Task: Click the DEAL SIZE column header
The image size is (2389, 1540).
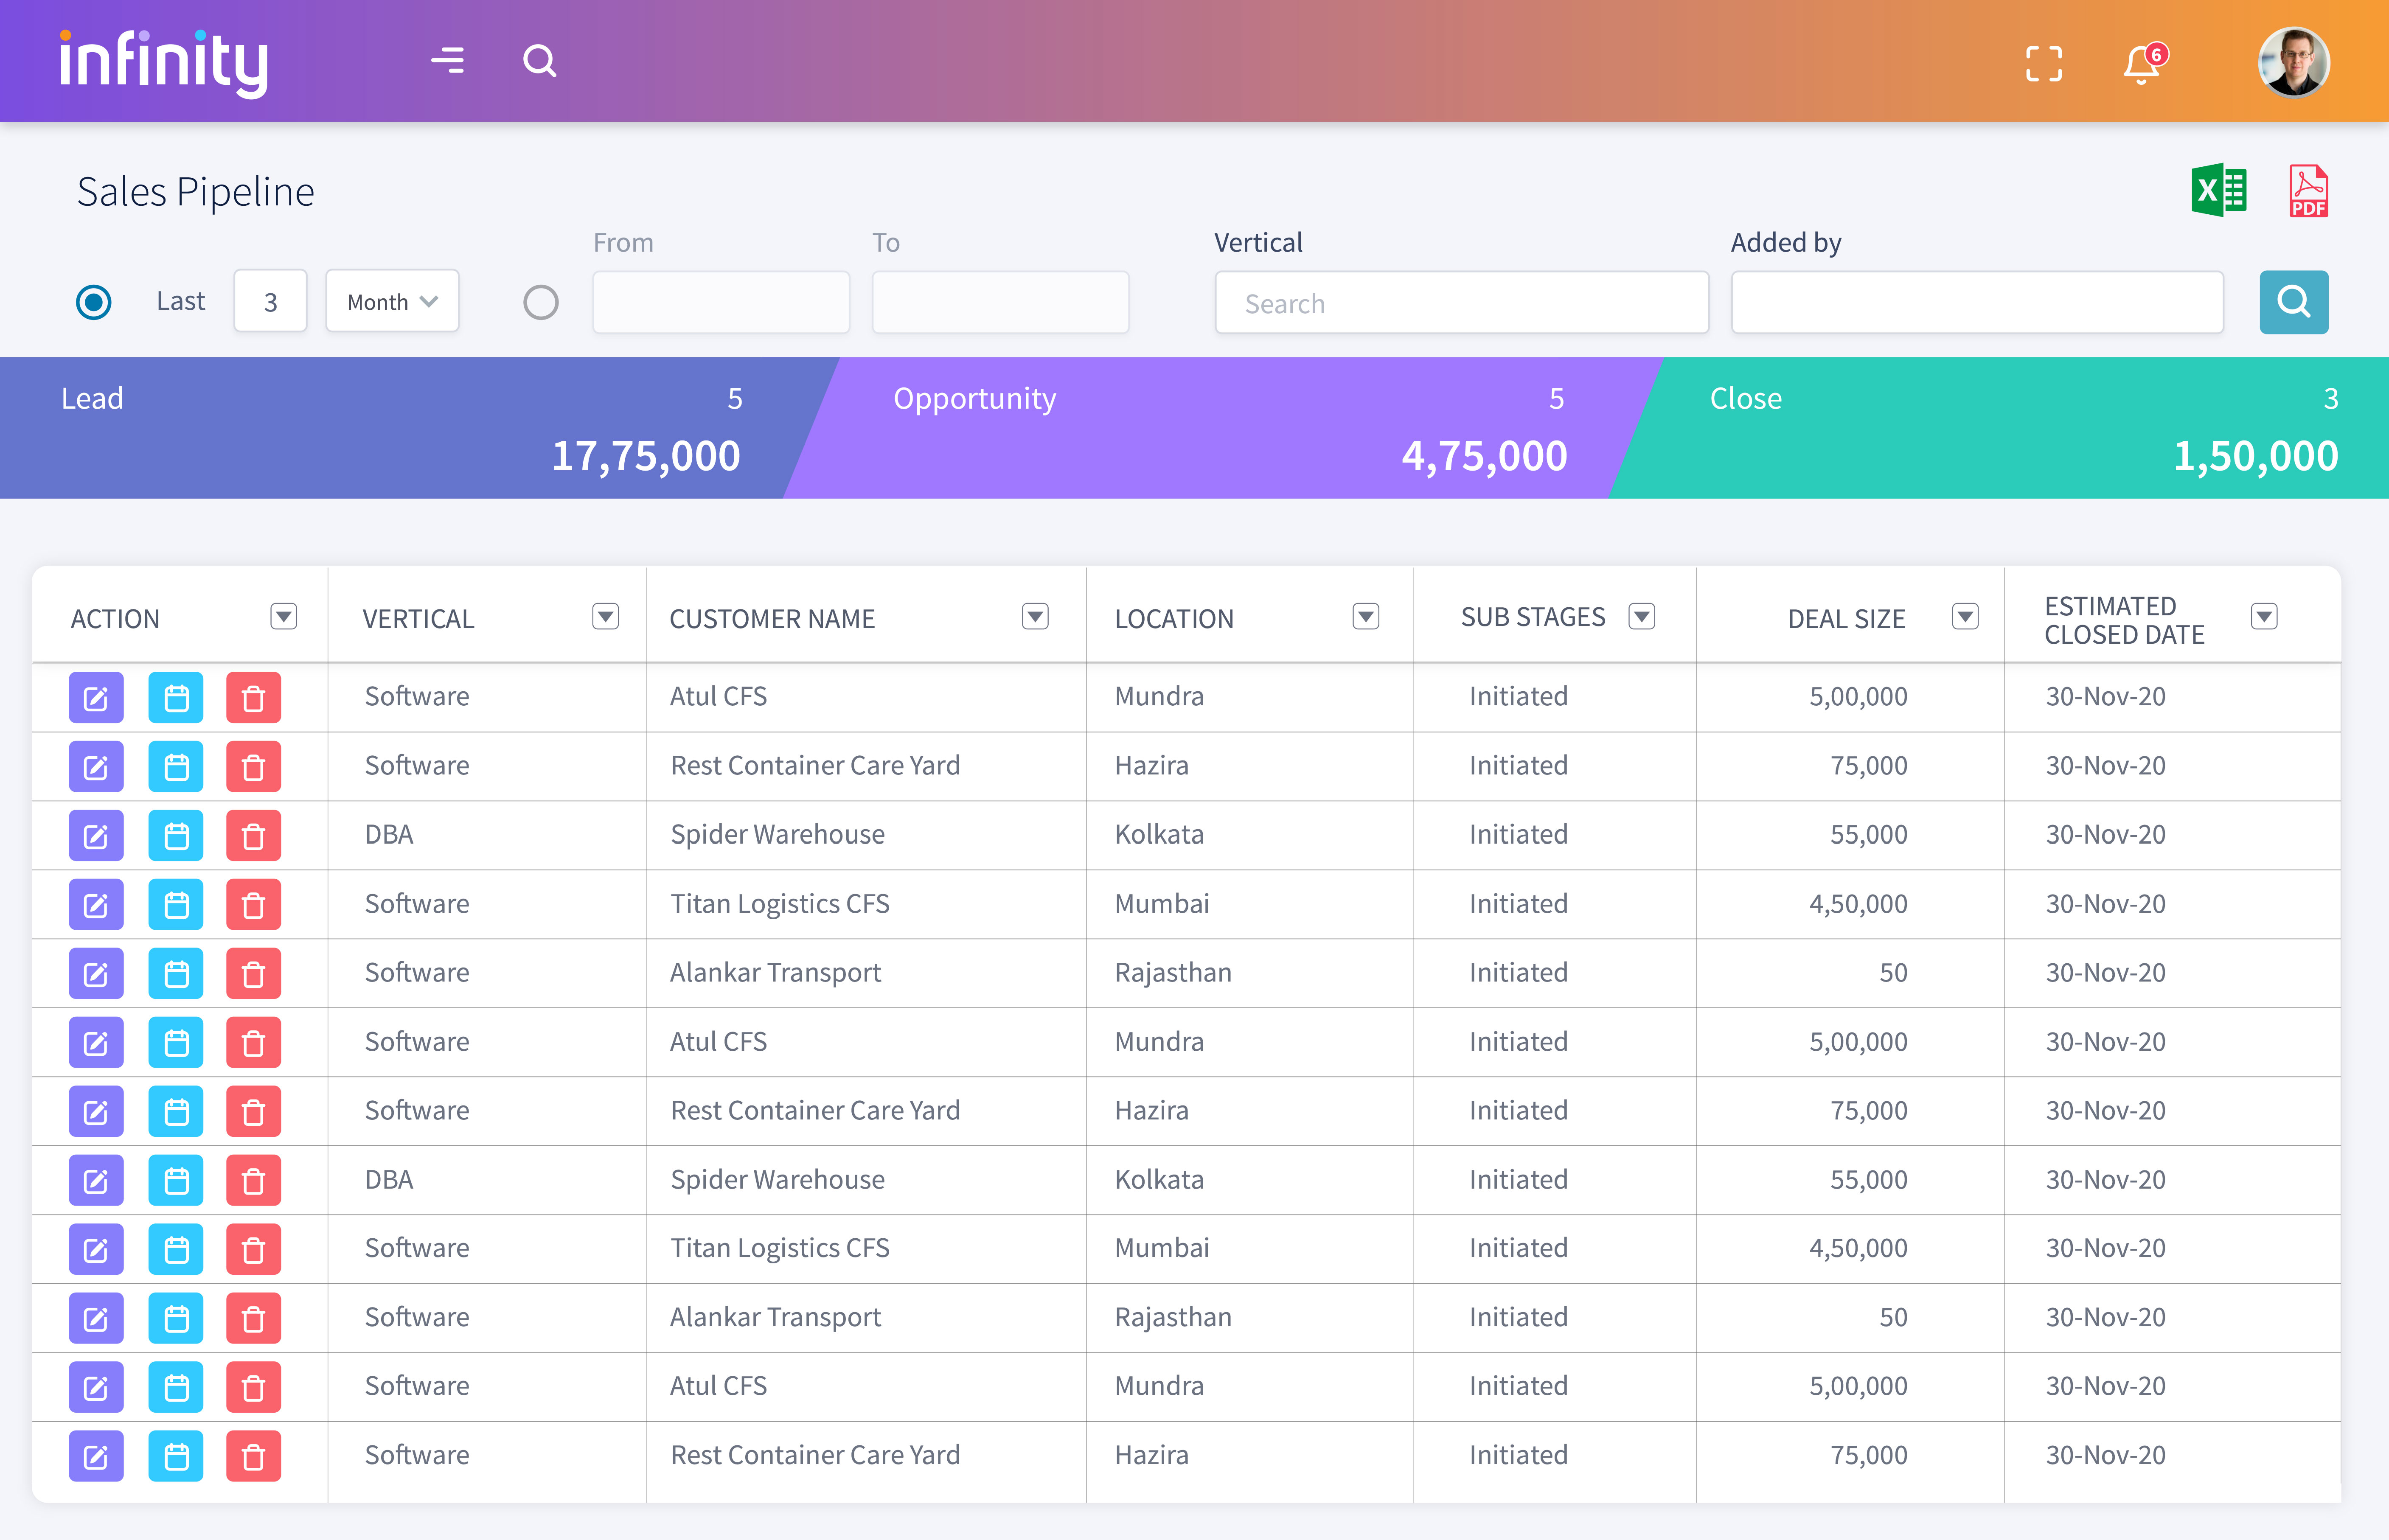Action: [1846, 619]
